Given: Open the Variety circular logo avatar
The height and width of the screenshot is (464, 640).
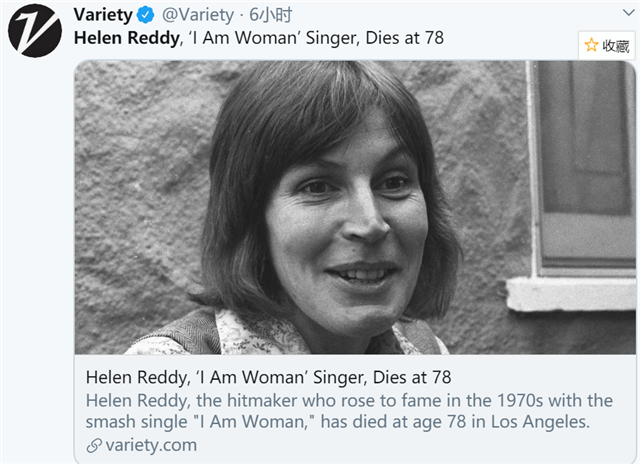Looking at the screenshot, I should tap(35, 31).
